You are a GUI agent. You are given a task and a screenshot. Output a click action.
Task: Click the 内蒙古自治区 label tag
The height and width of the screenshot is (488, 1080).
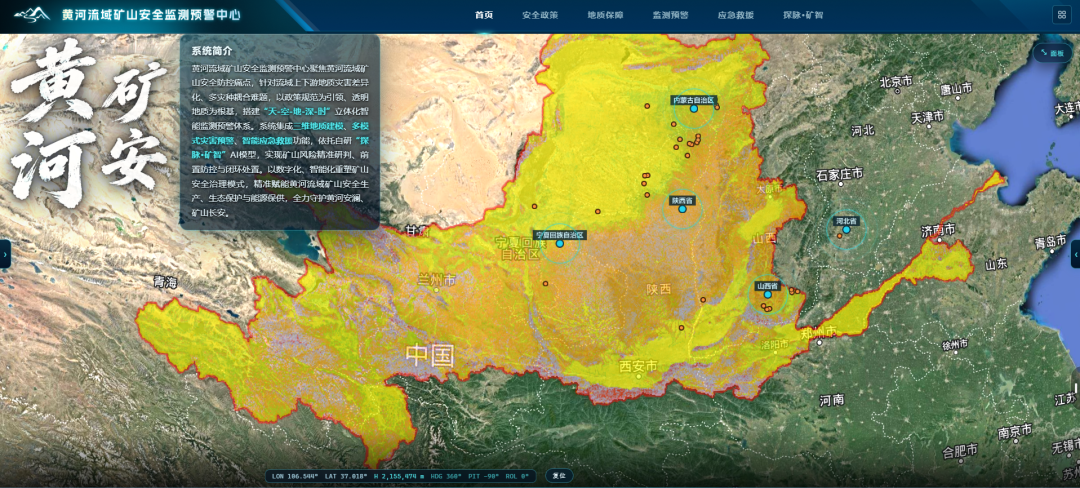pos(695,100)
